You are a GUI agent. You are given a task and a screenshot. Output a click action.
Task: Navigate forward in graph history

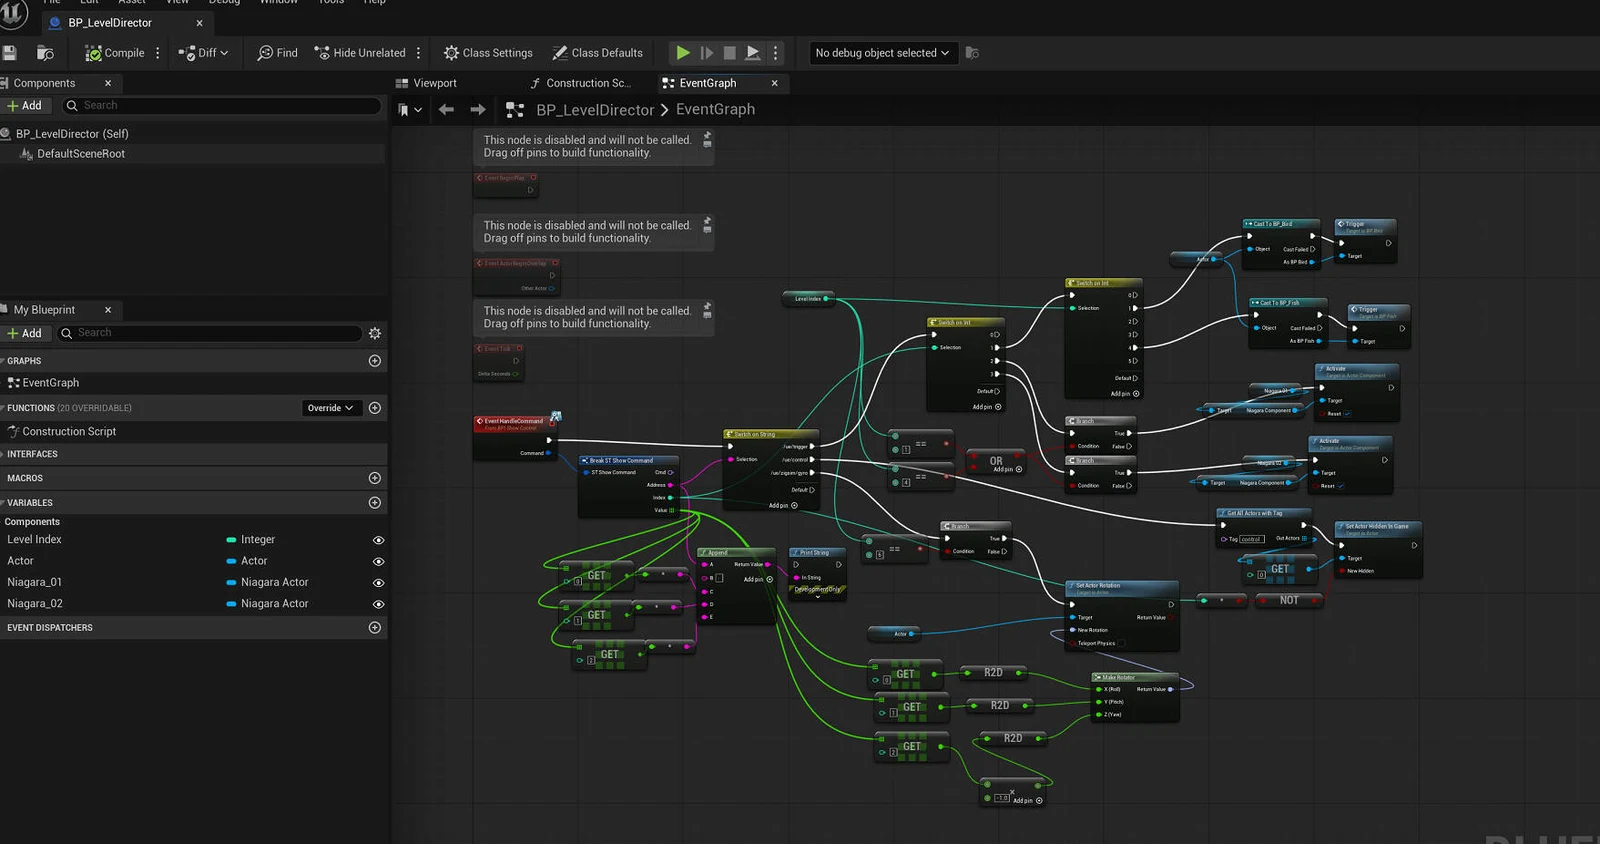478,110
